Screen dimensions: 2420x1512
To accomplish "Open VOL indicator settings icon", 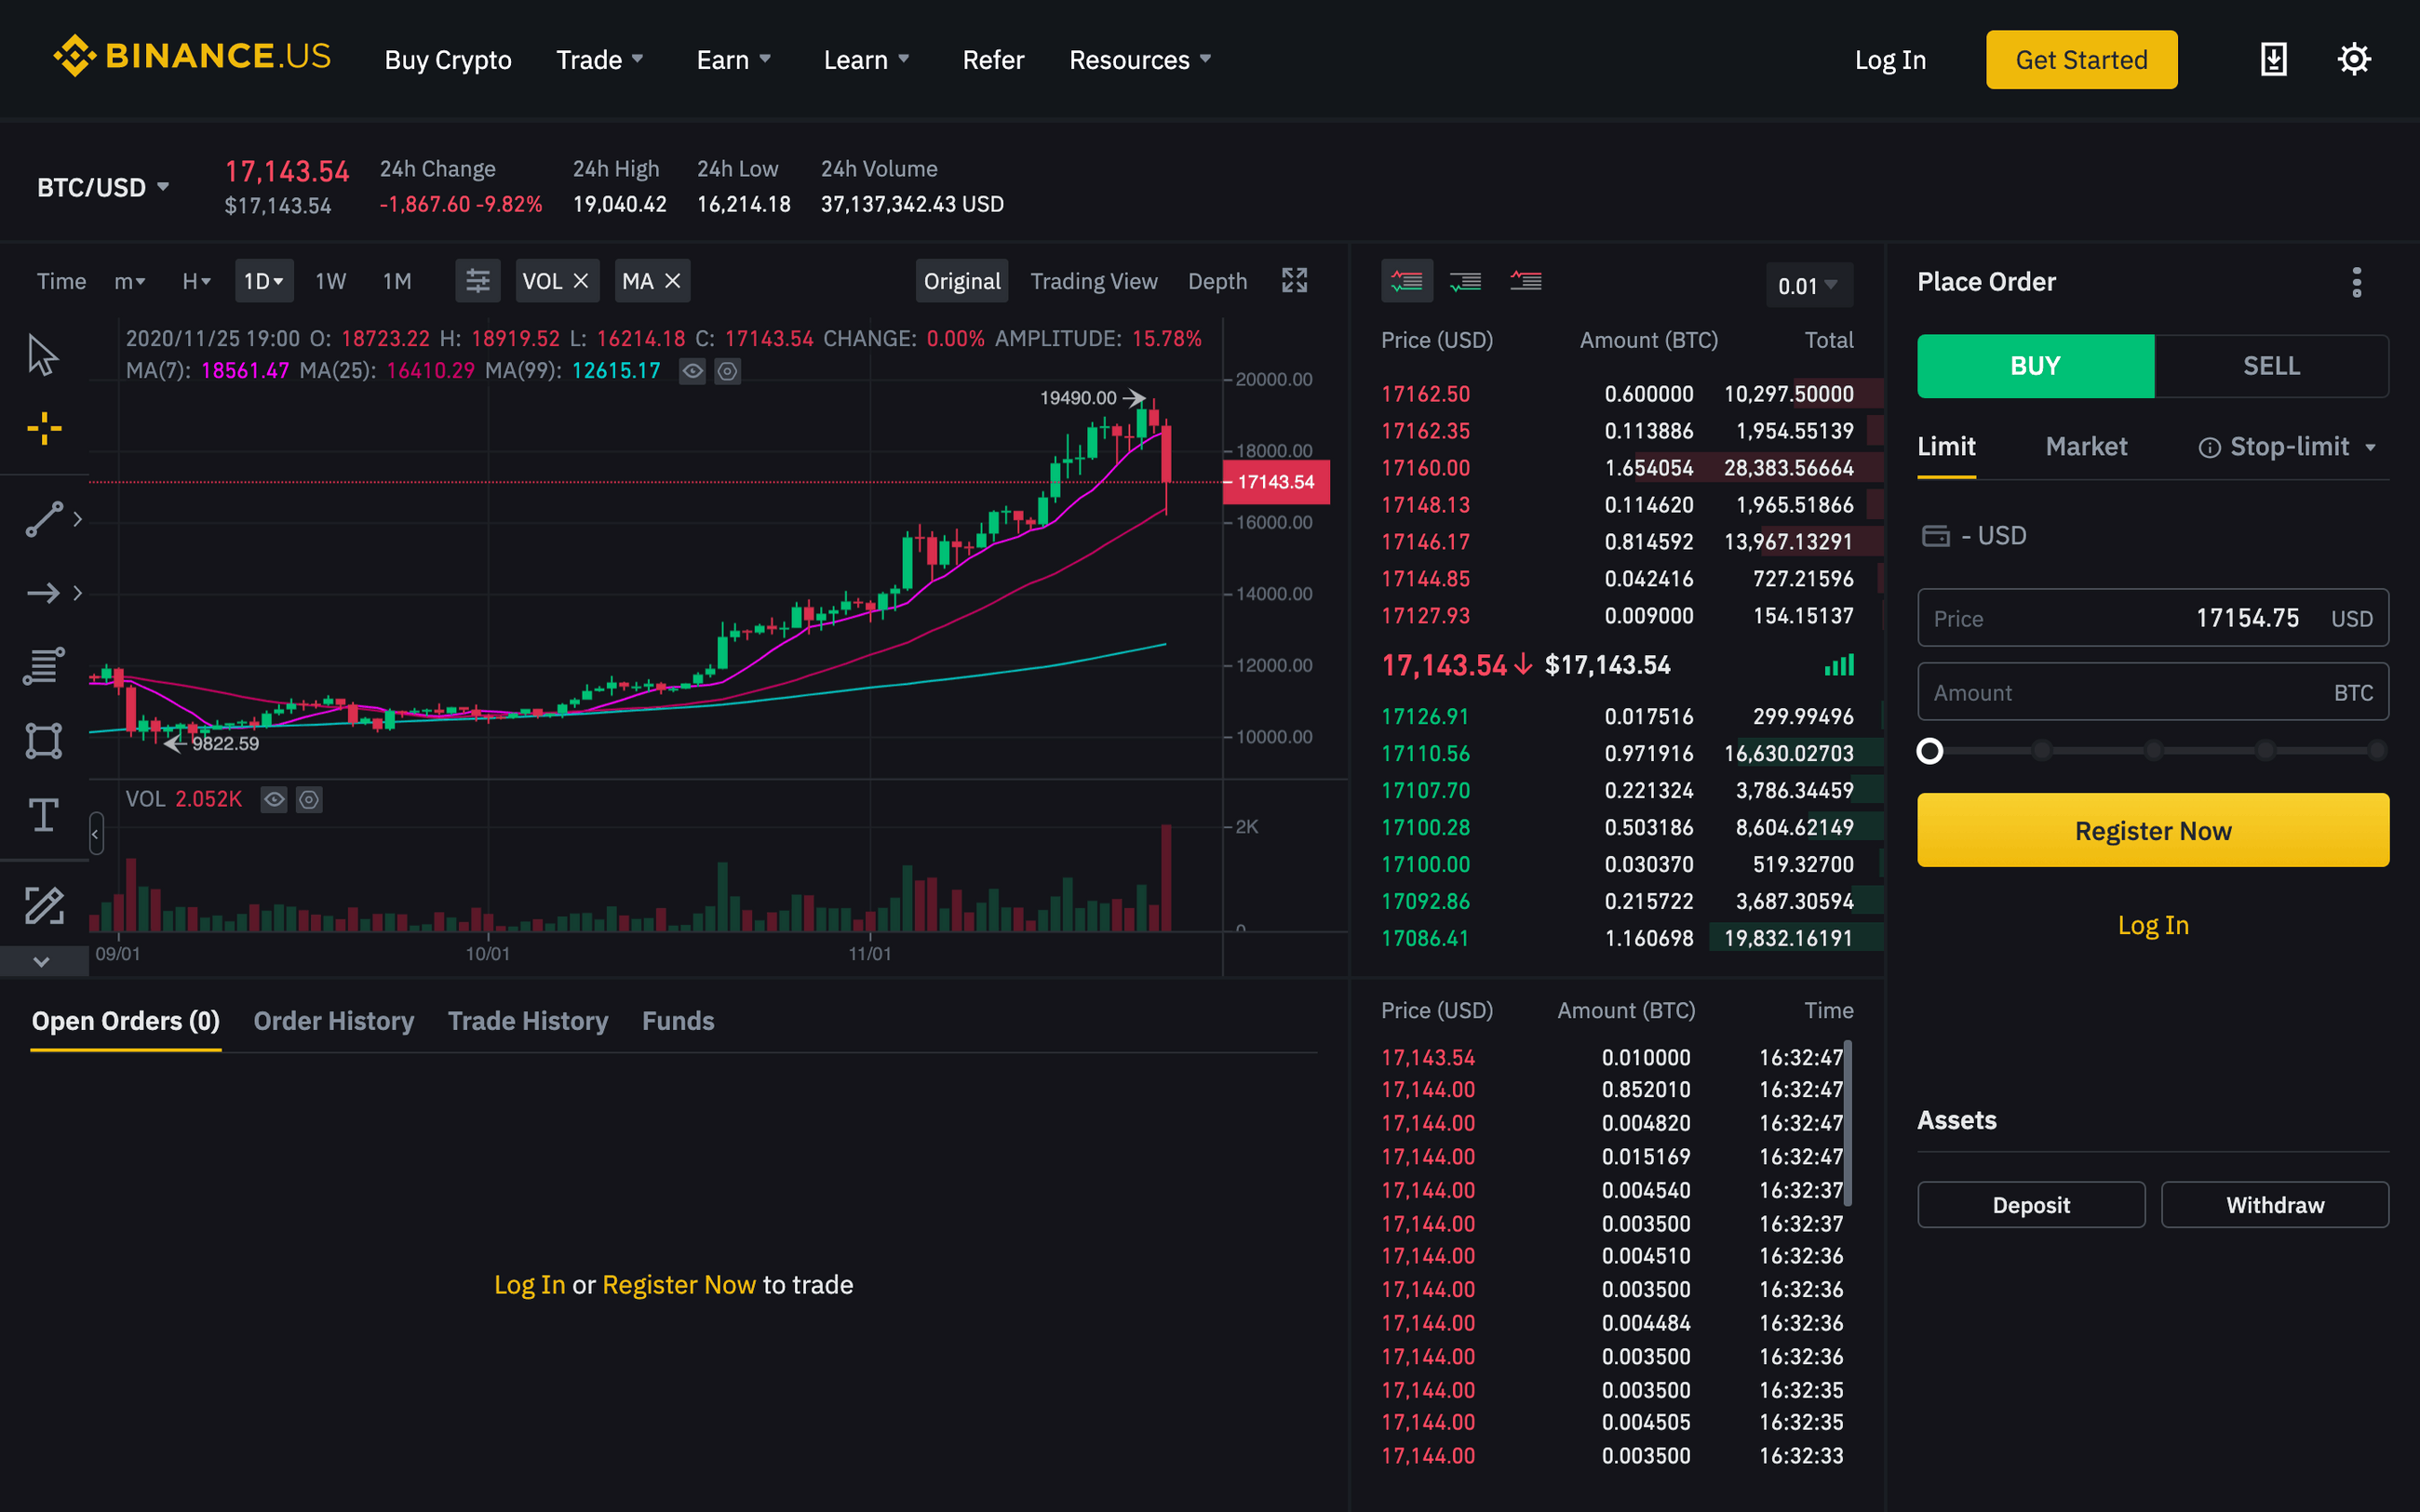I will [x=309, y=799].
